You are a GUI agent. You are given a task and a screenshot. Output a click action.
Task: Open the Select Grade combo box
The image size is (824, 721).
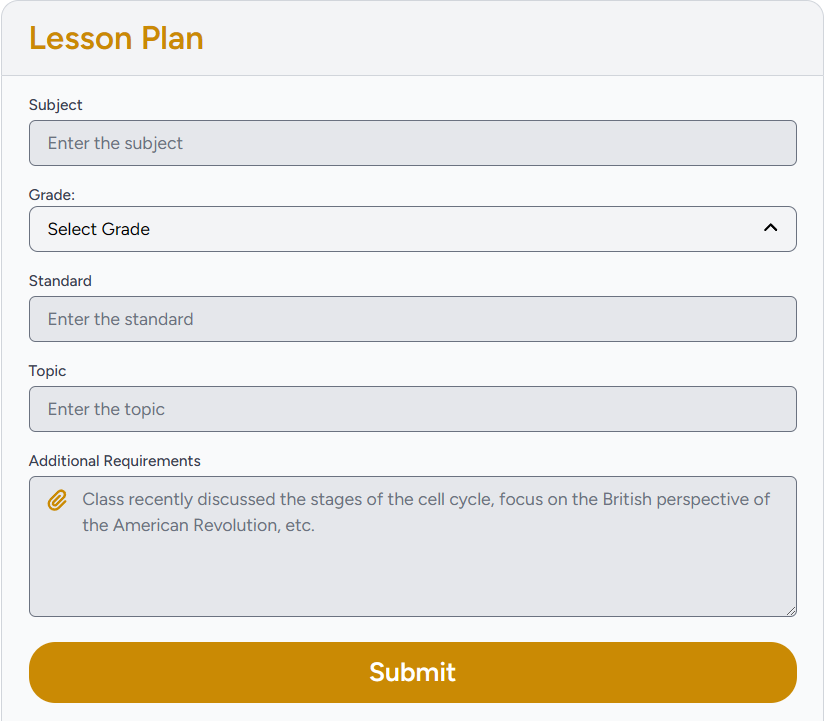(412, 229)
